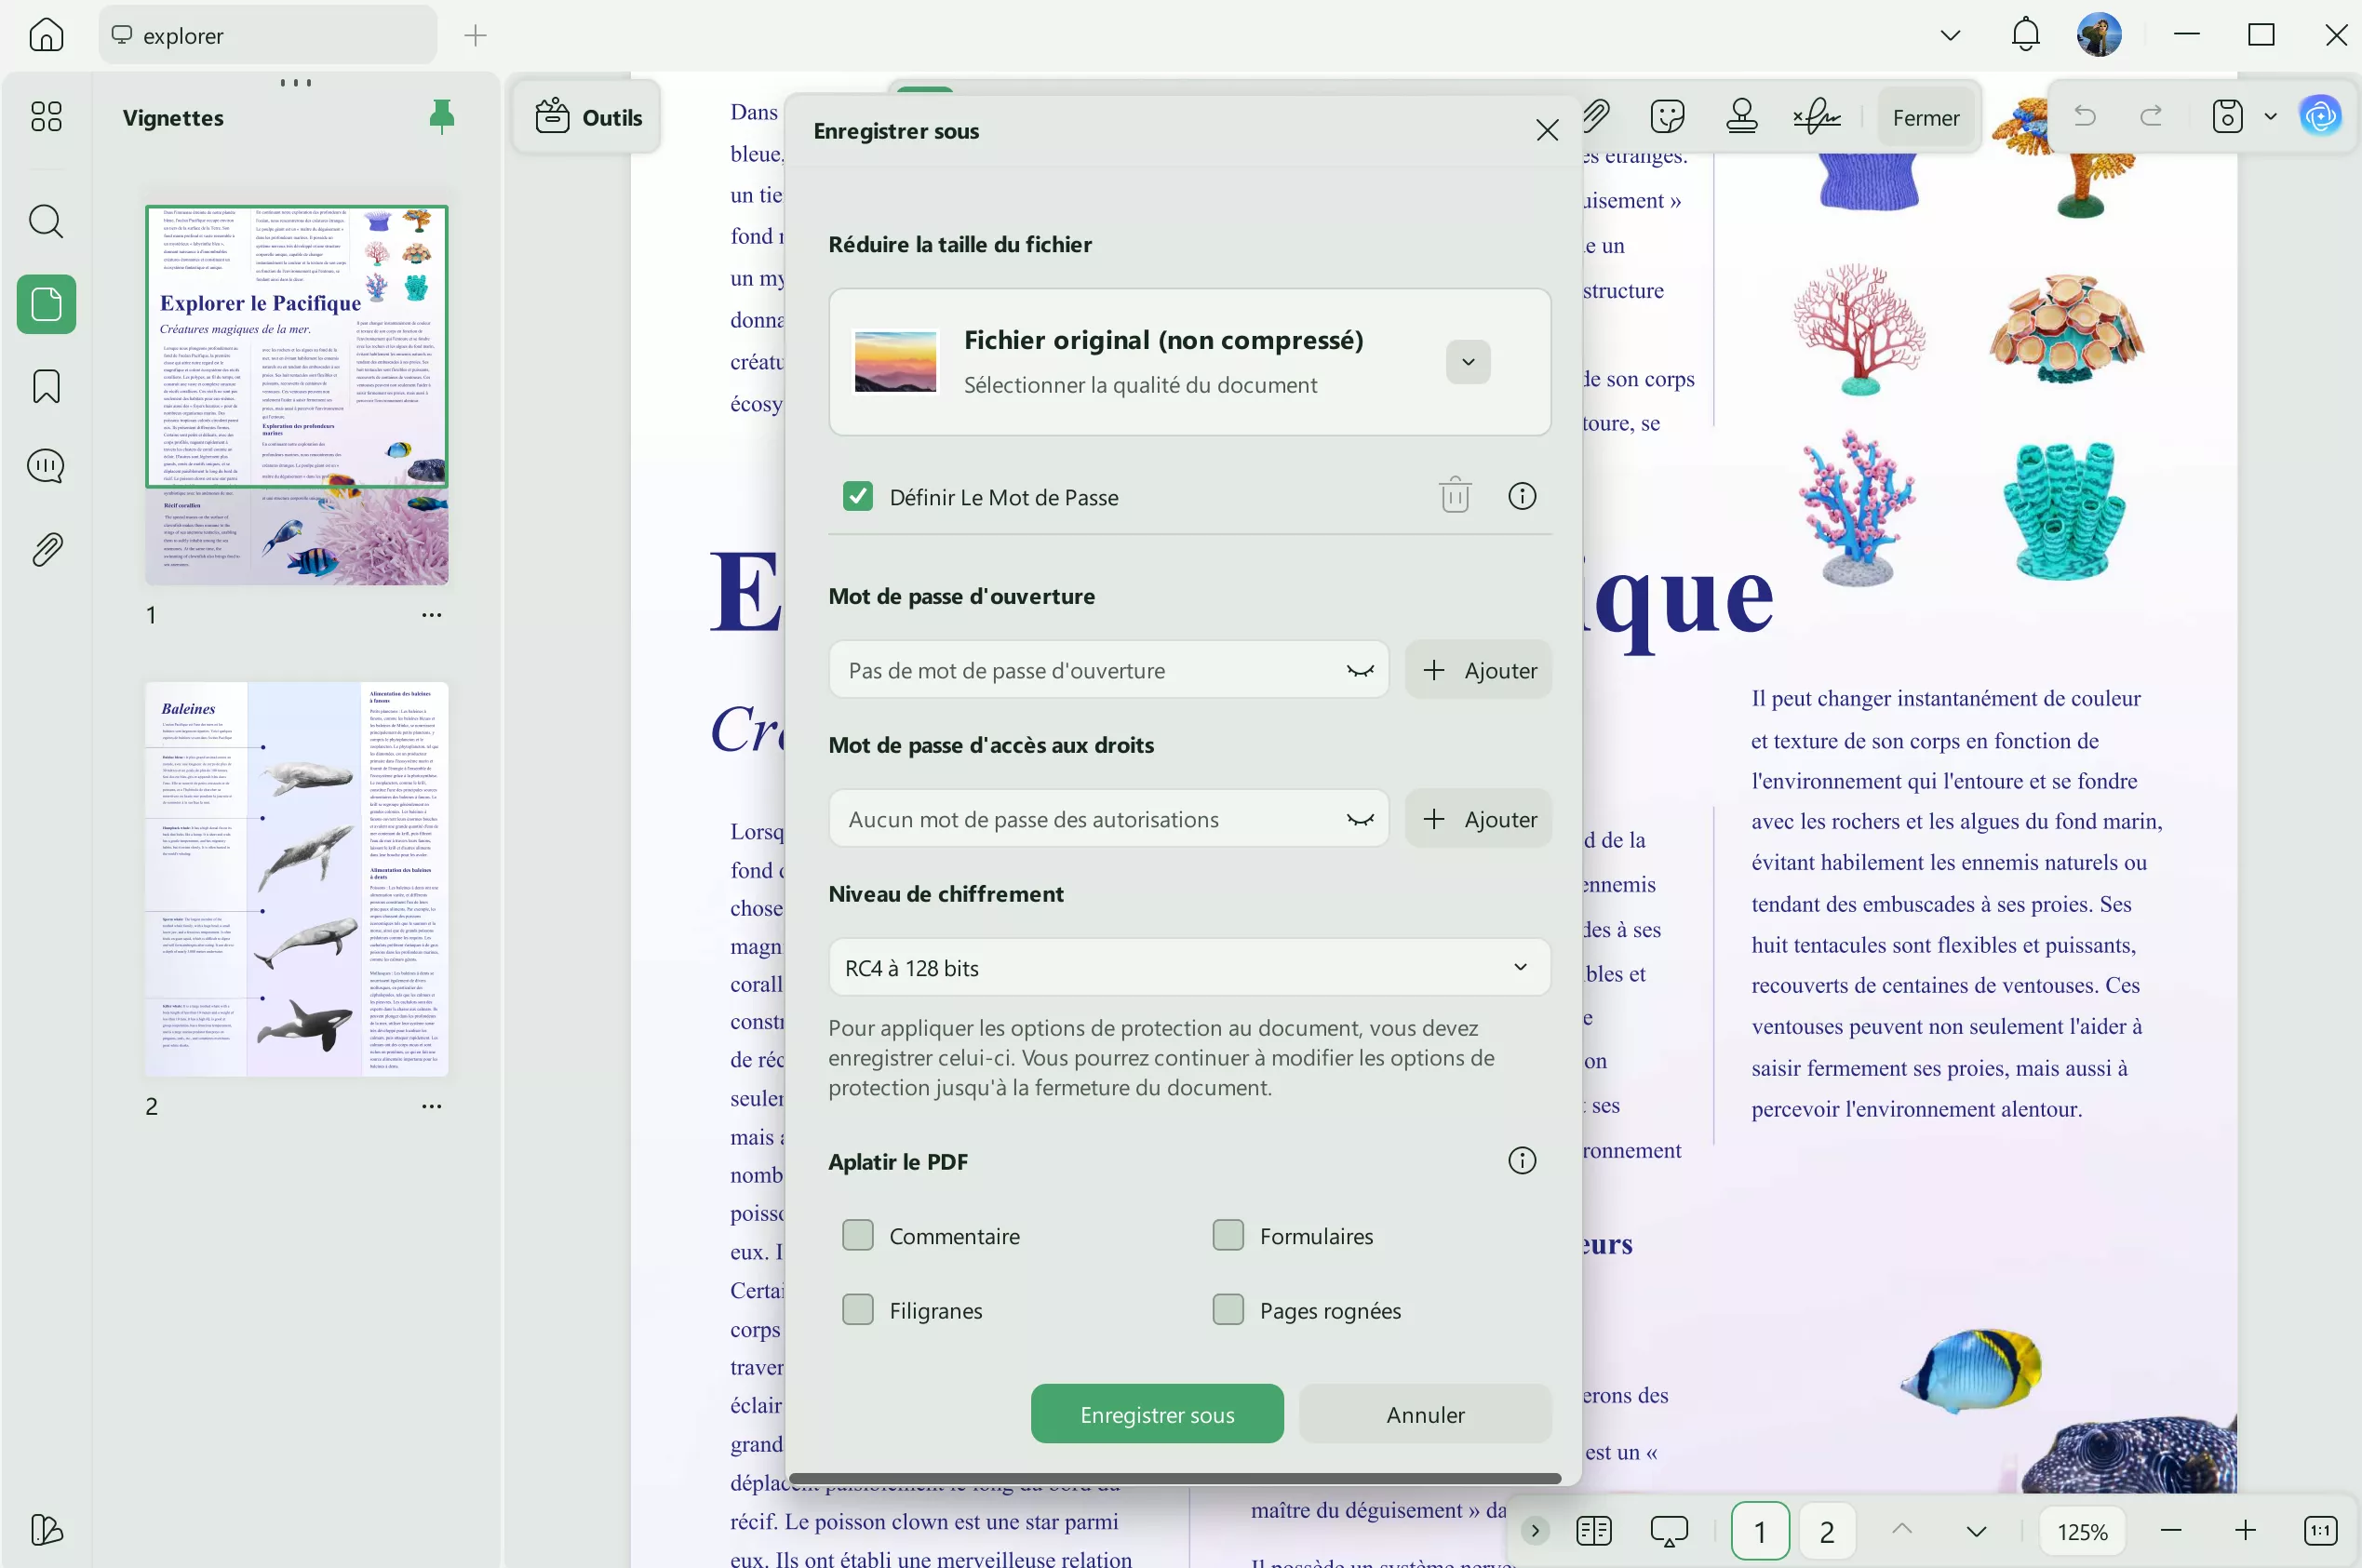Click the bottom-left sidebar layers icon
The image size is (2362, 1568).
[x=46, y=1529]
